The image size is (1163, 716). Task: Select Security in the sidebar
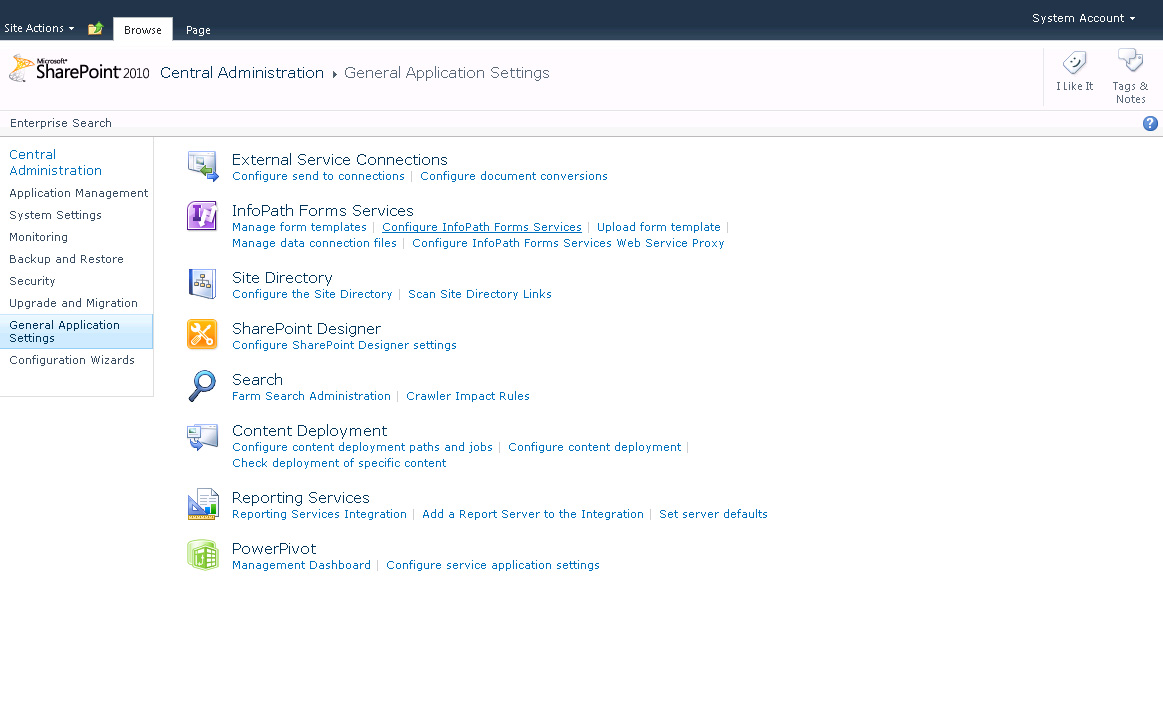(x=32, y=281)
